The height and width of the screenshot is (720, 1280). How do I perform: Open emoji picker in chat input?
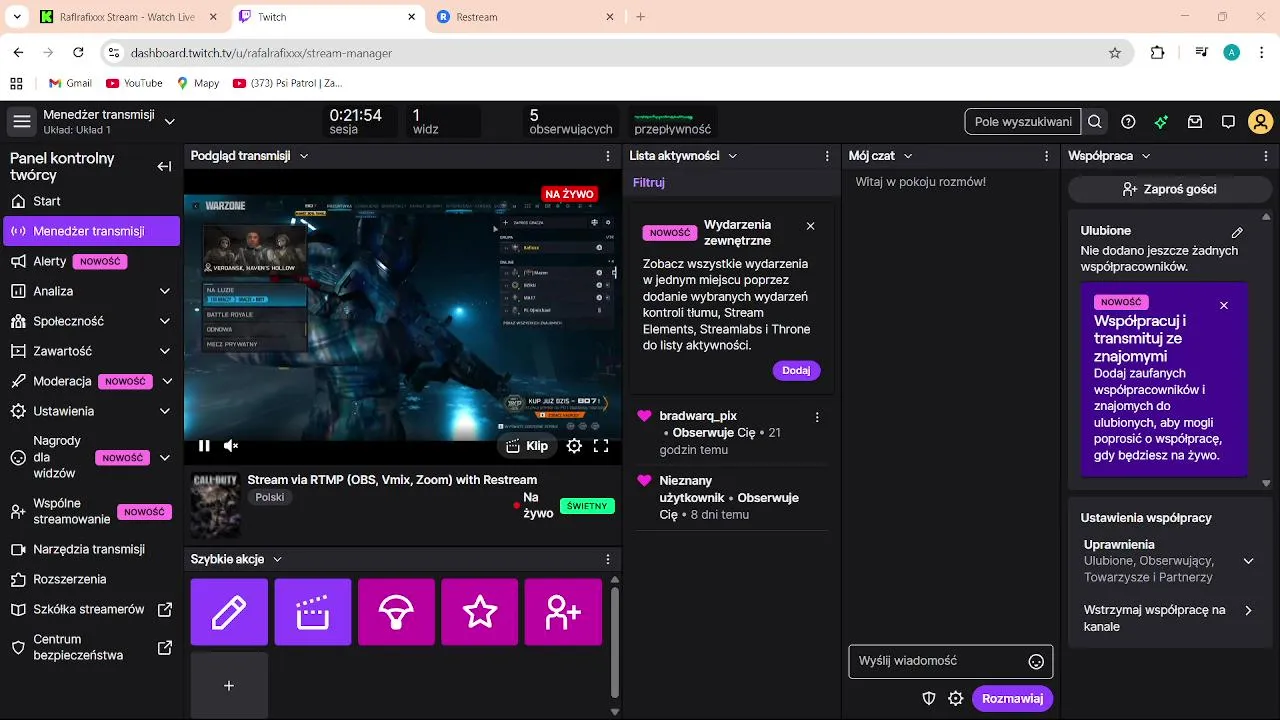click(1036, 661)
